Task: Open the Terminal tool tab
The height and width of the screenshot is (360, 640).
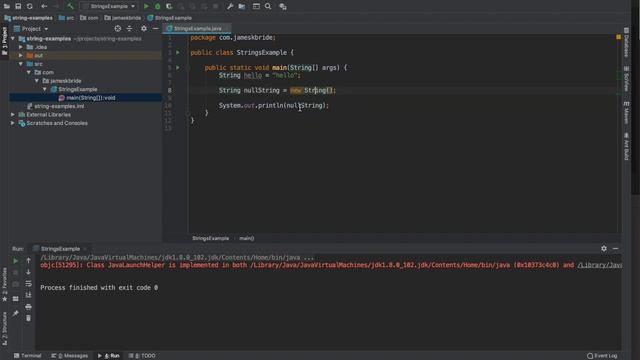Action: tap(28, 356)
